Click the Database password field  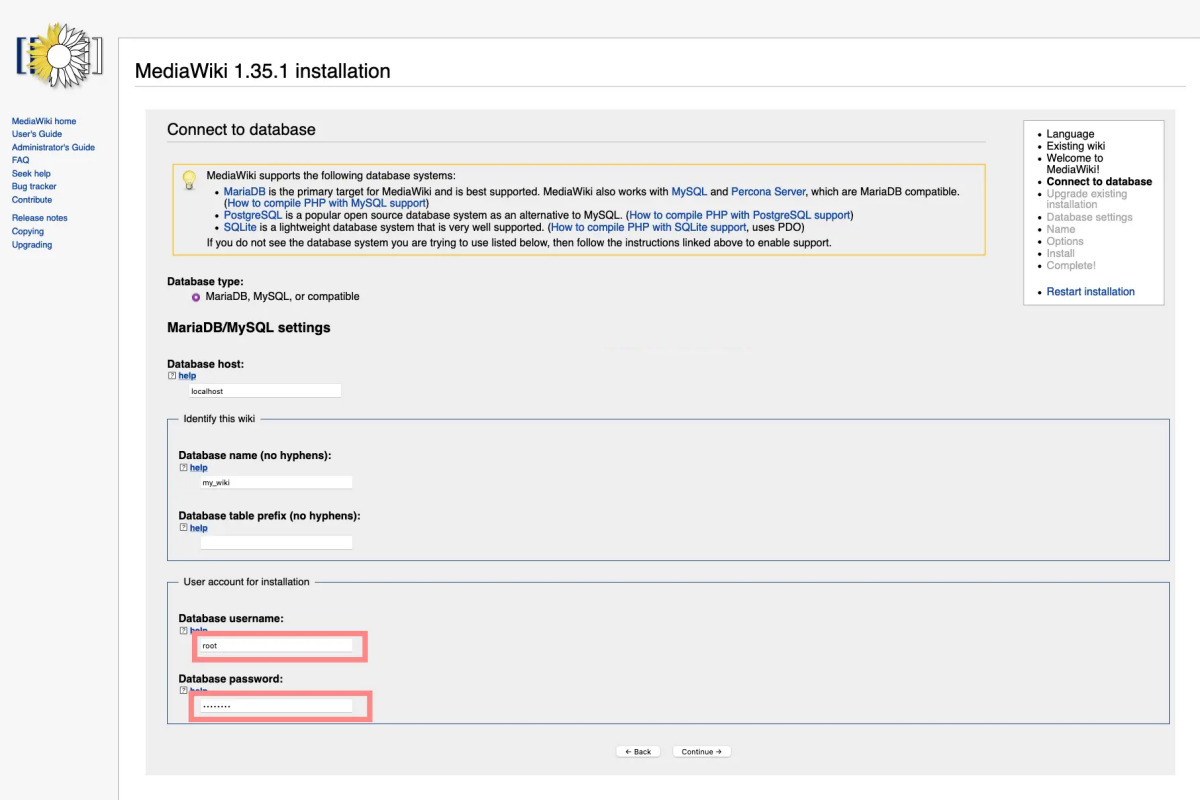click(276, 706)
